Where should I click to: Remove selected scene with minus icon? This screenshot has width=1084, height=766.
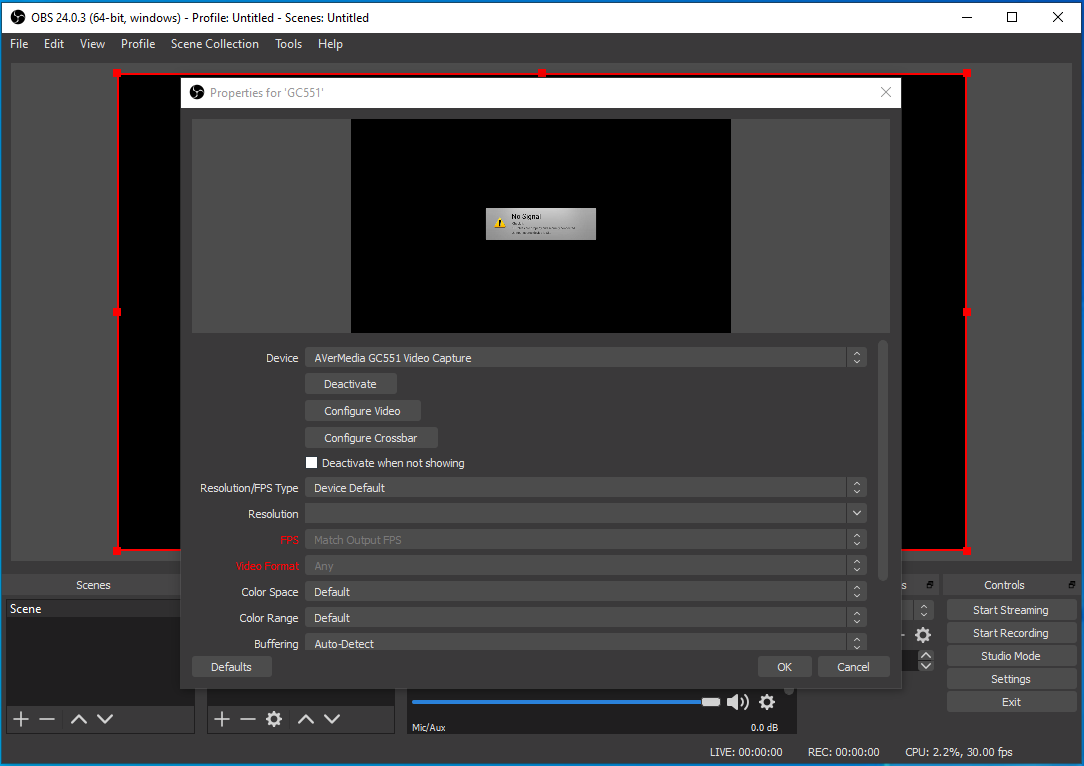[47, 719]
